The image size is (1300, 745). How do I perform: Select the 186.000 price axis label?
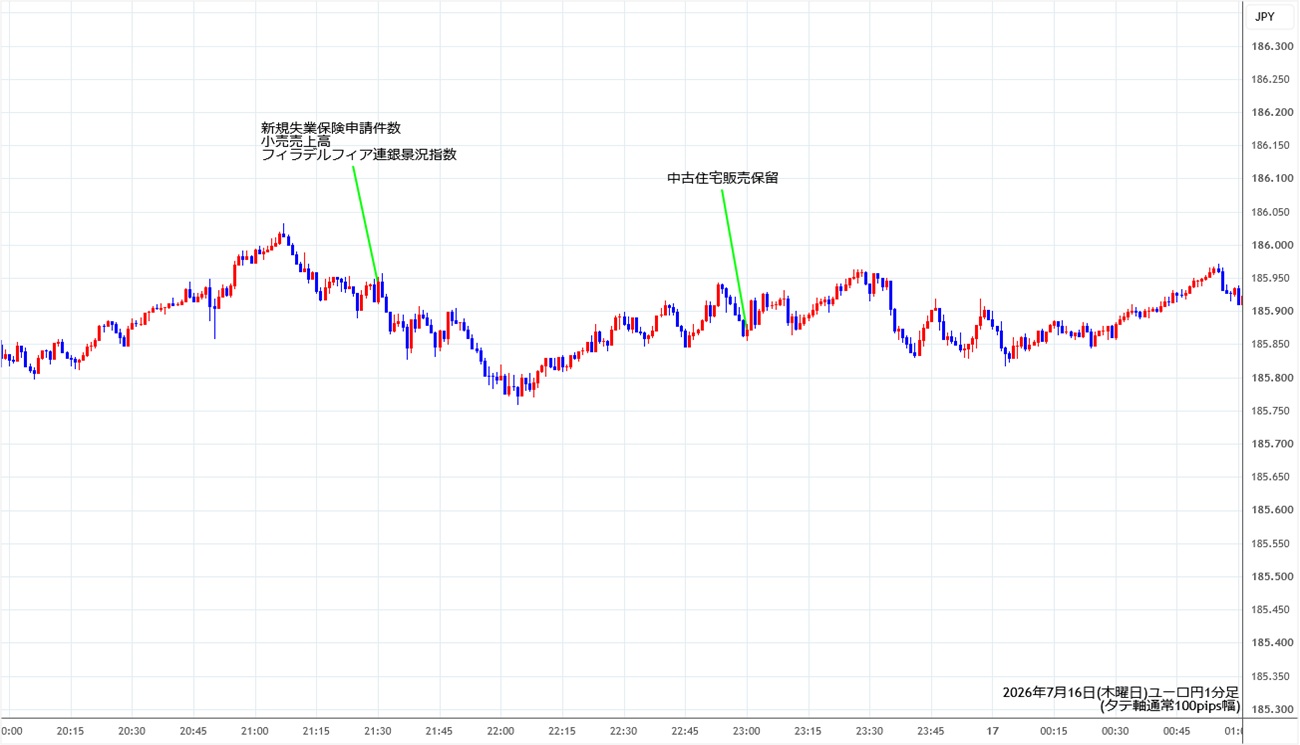click(1270, 245)
